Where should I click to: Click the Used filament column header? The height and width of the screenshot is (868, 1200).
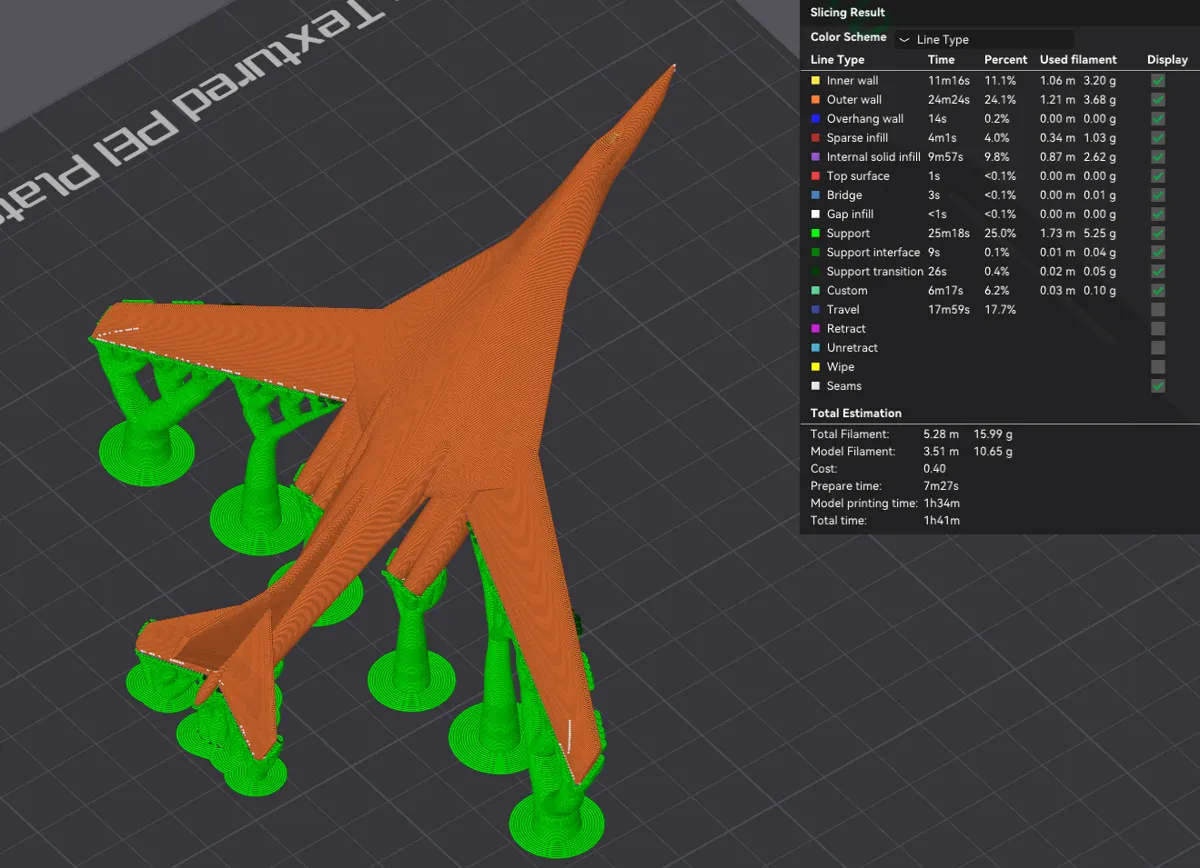click(x=1078, y=60)
